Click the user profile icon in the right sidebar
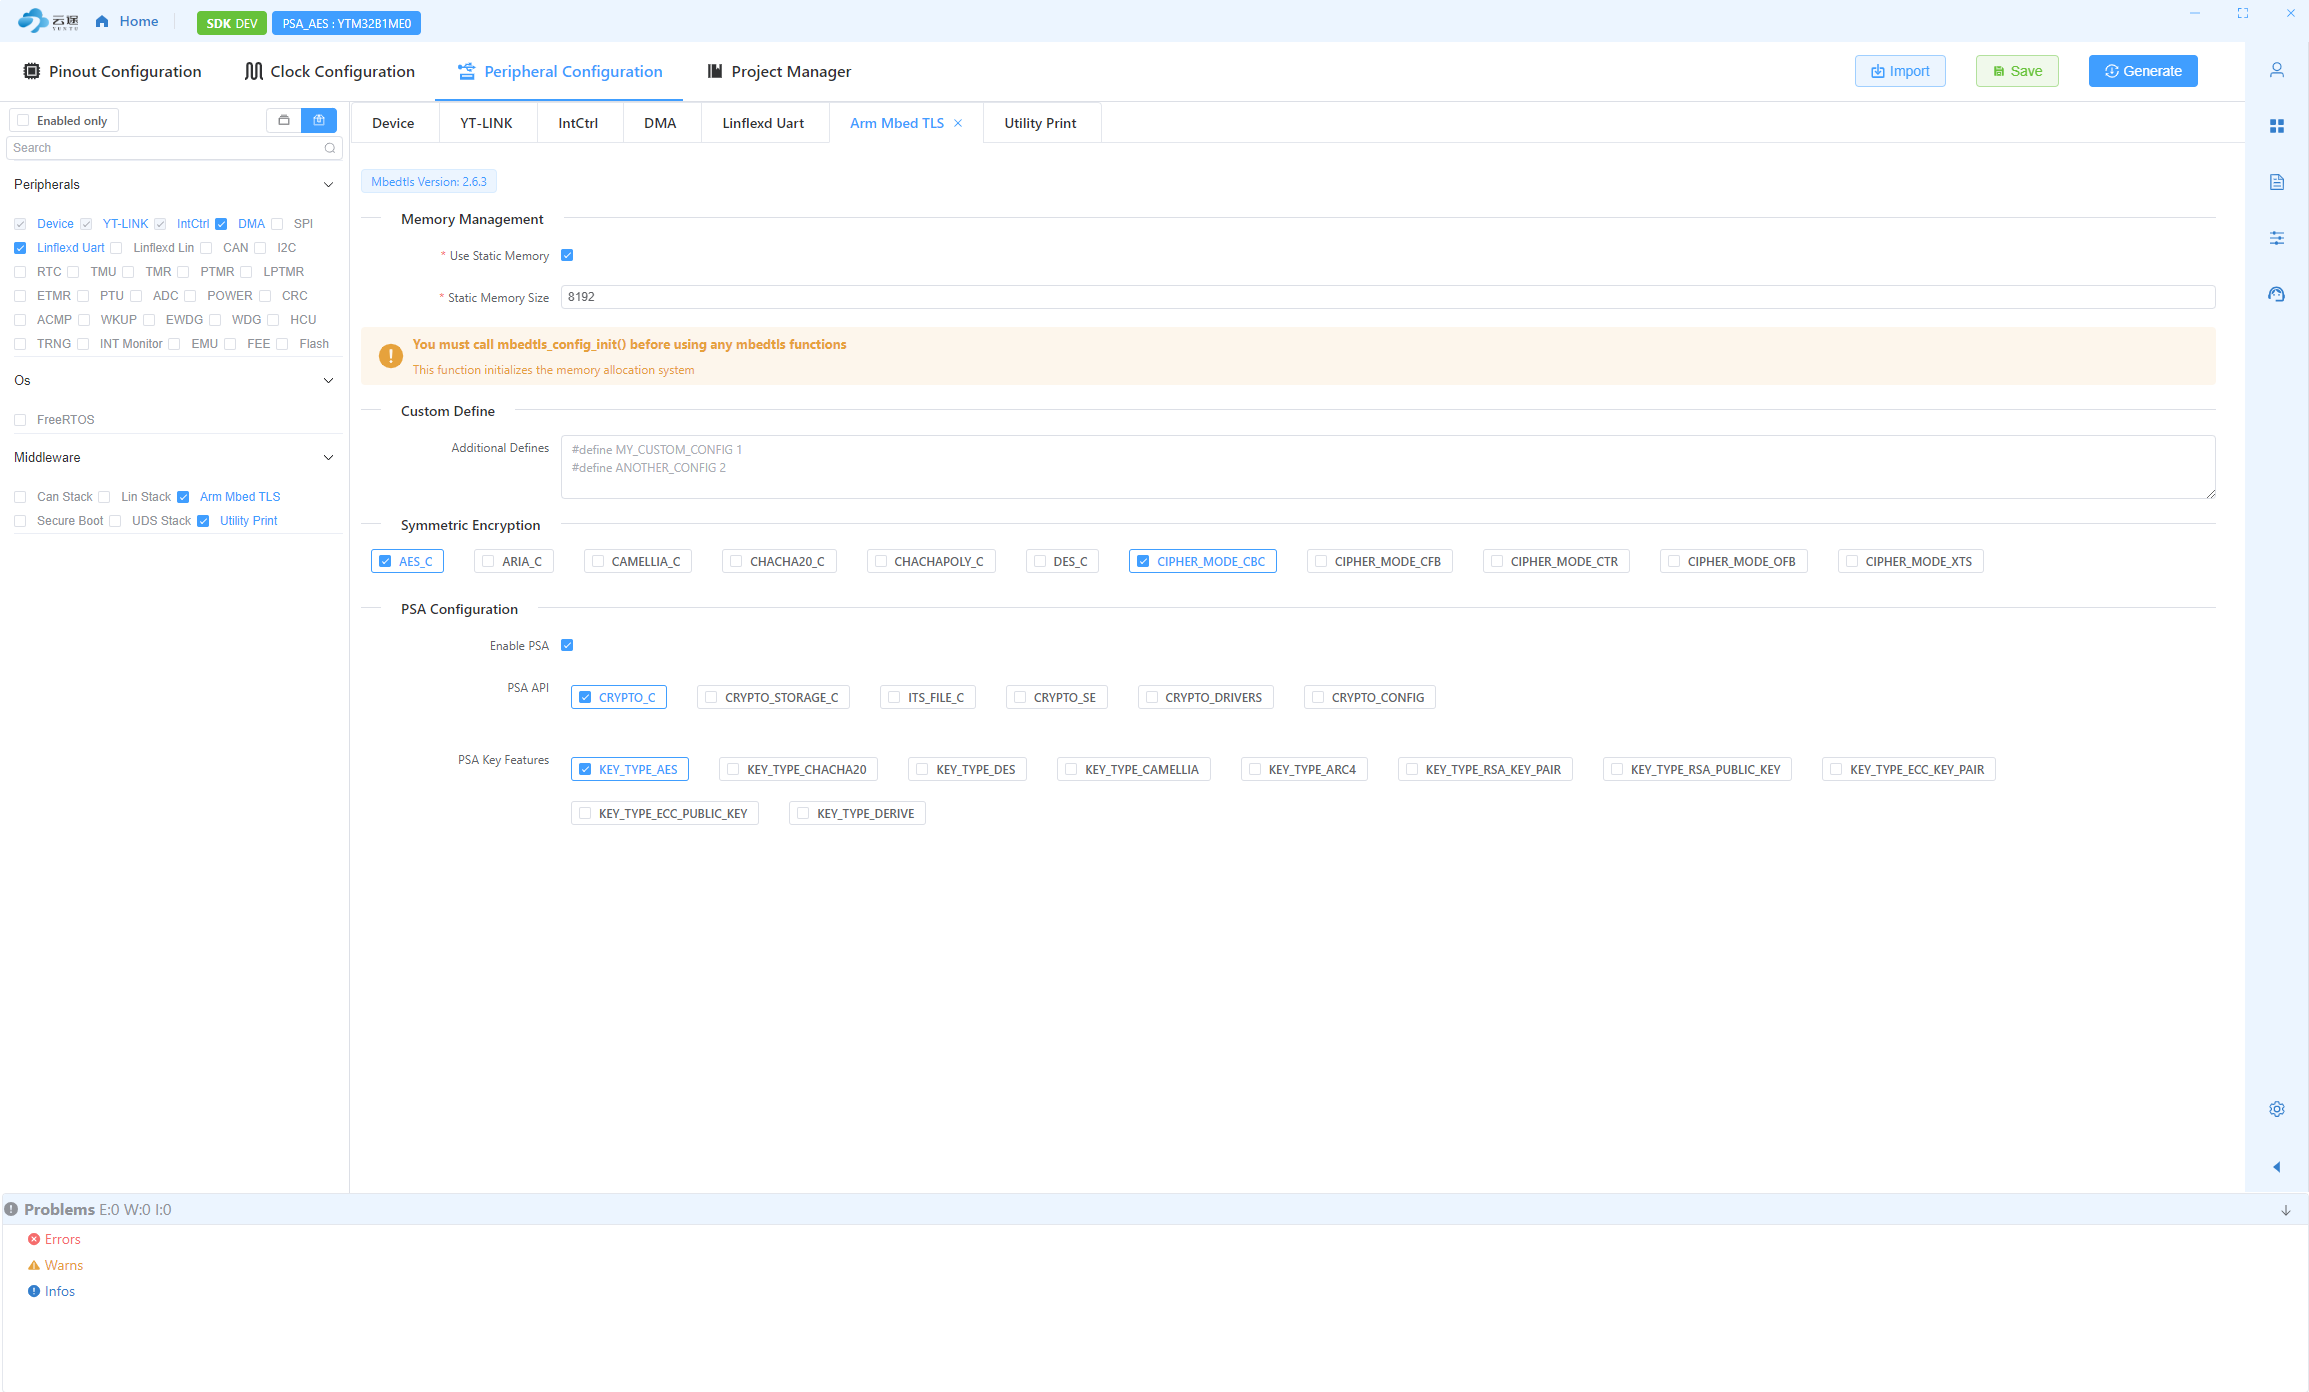The image size is (2309, 1392). point(2277,70)
